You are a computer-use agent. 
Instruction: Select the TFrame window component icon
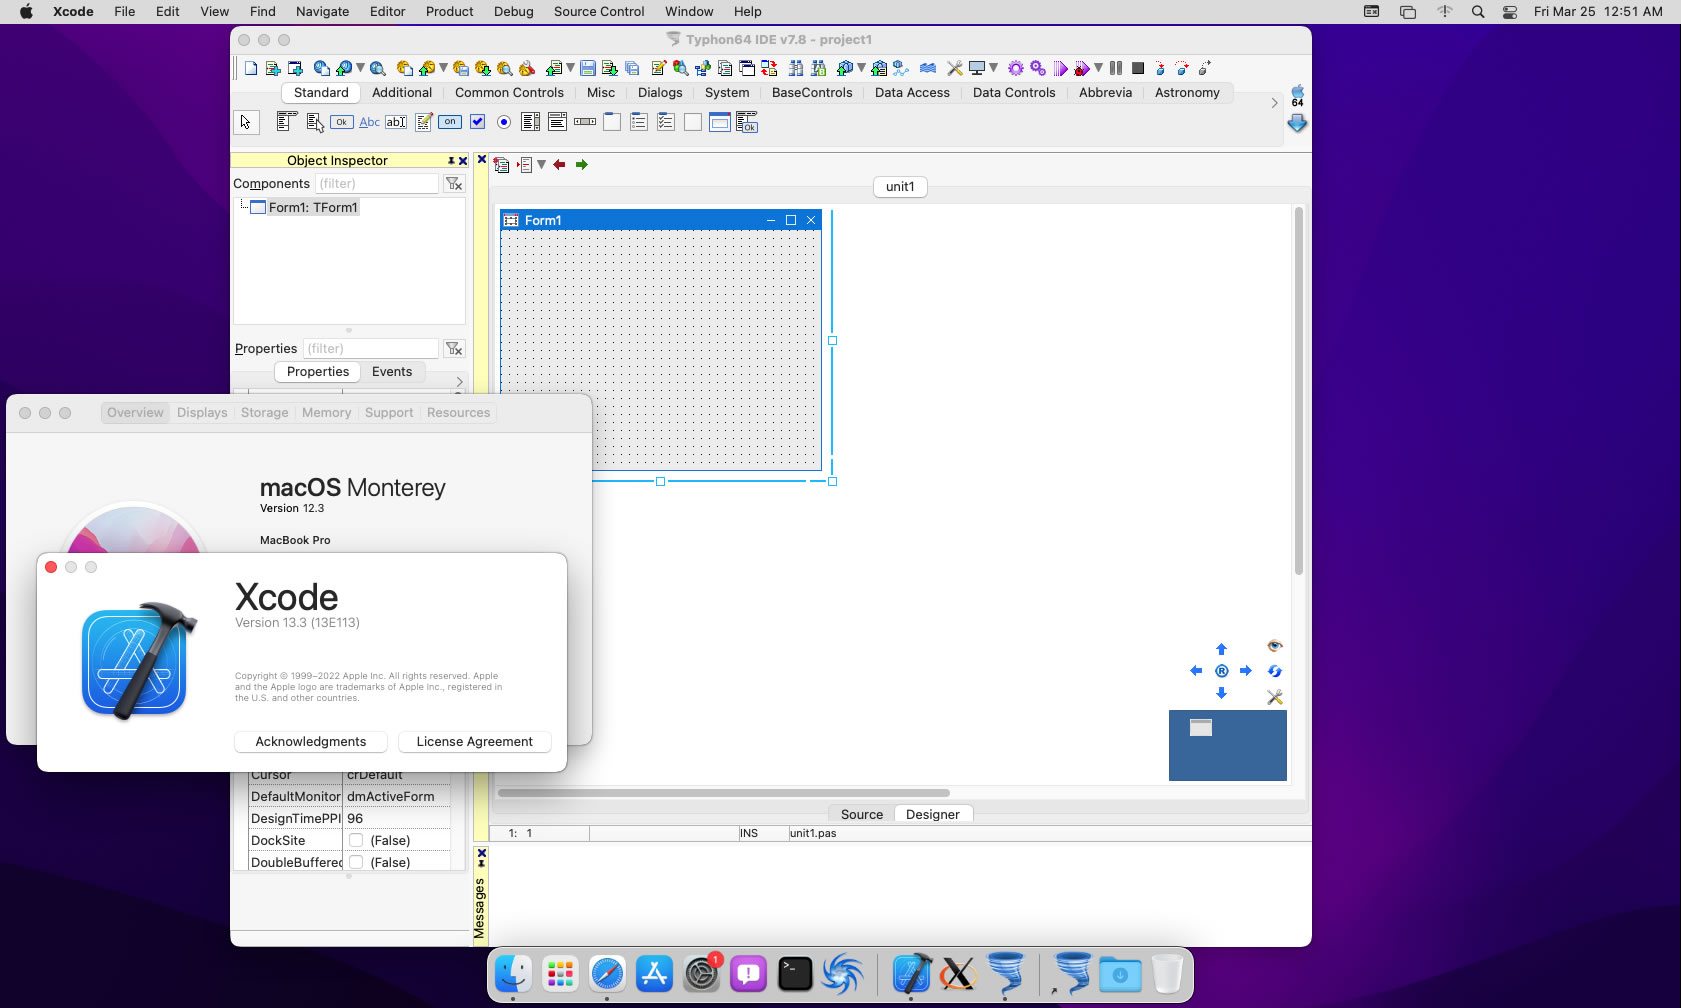pyautogui.click(x=719, y=122)
